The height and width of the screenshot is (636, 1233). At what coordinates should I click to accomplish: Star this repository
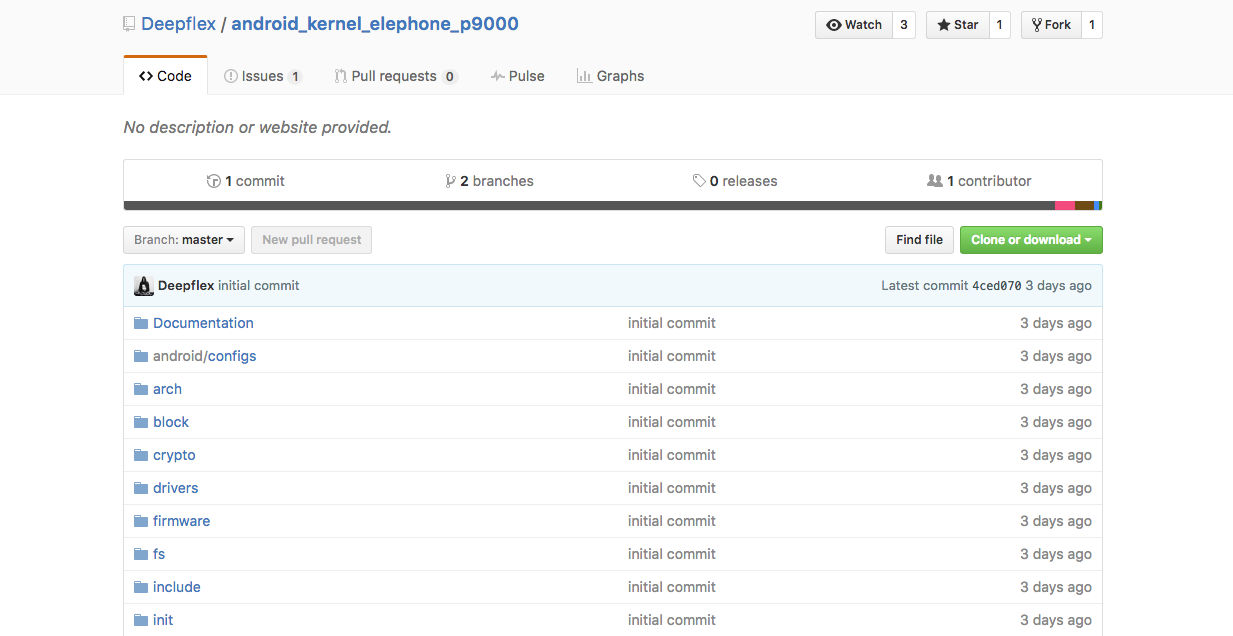(x=958, y=25)
